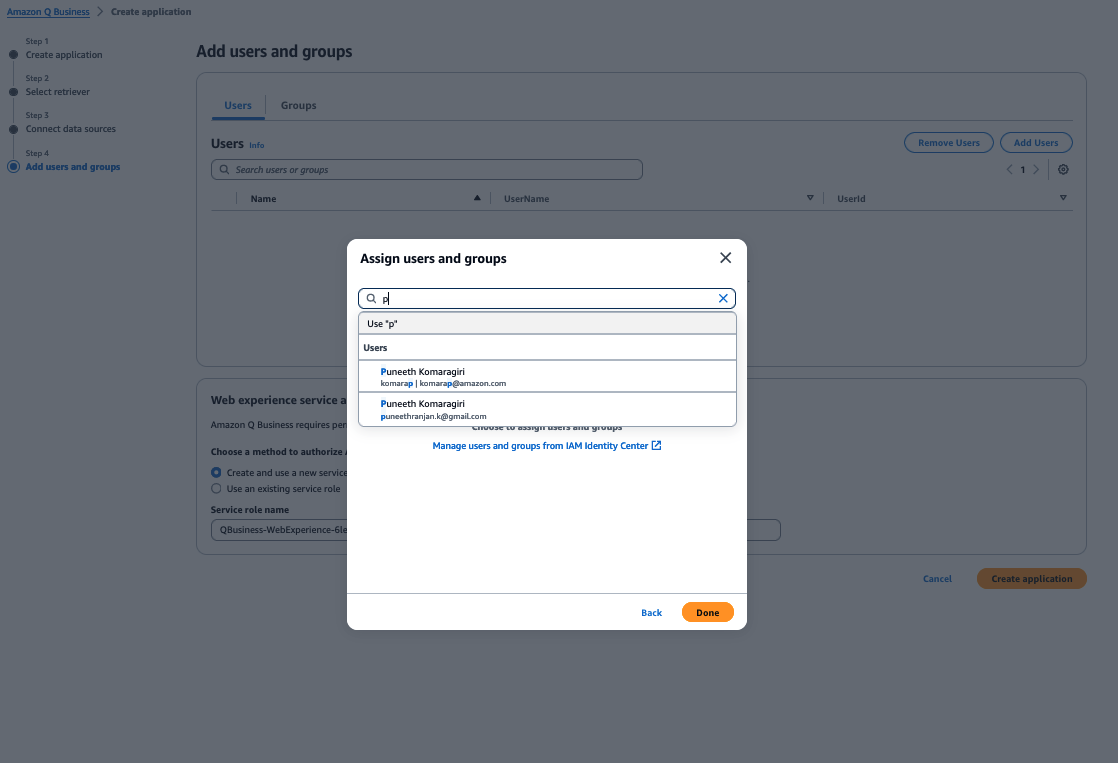Clear the search text using the X icon
Viewport: 1118px width, 763px height.
point(723,297)
